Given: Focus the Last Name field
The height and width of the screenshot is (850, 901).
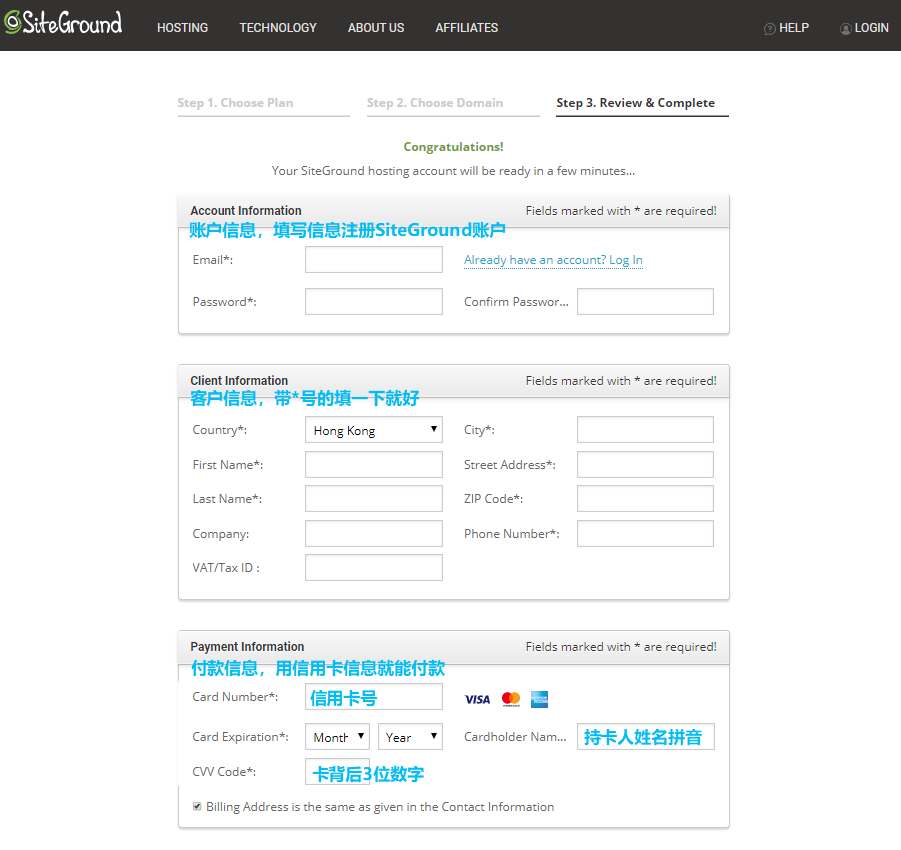Looking at the screenshot, I should pyautogui.click(x=374, y=499).
